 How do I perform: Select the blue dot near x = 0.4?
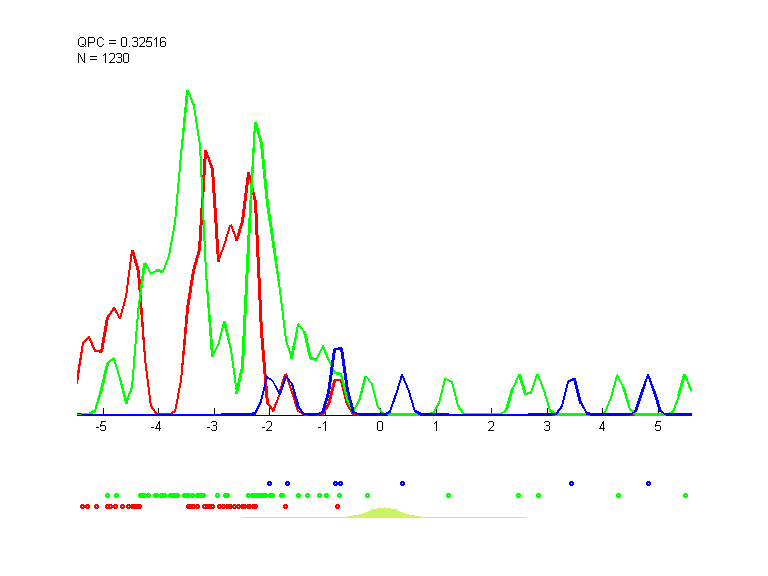coord(402,483)
